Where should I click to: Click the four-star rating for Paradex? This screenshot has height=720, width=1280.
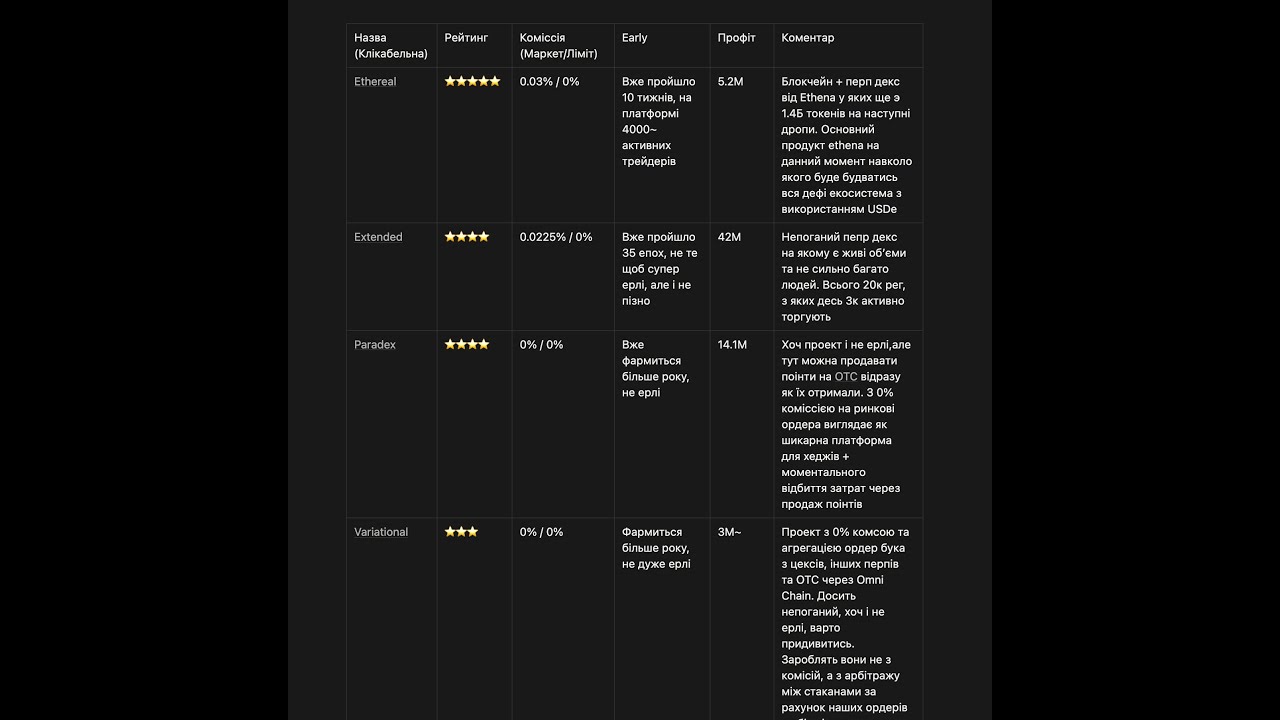467,345
